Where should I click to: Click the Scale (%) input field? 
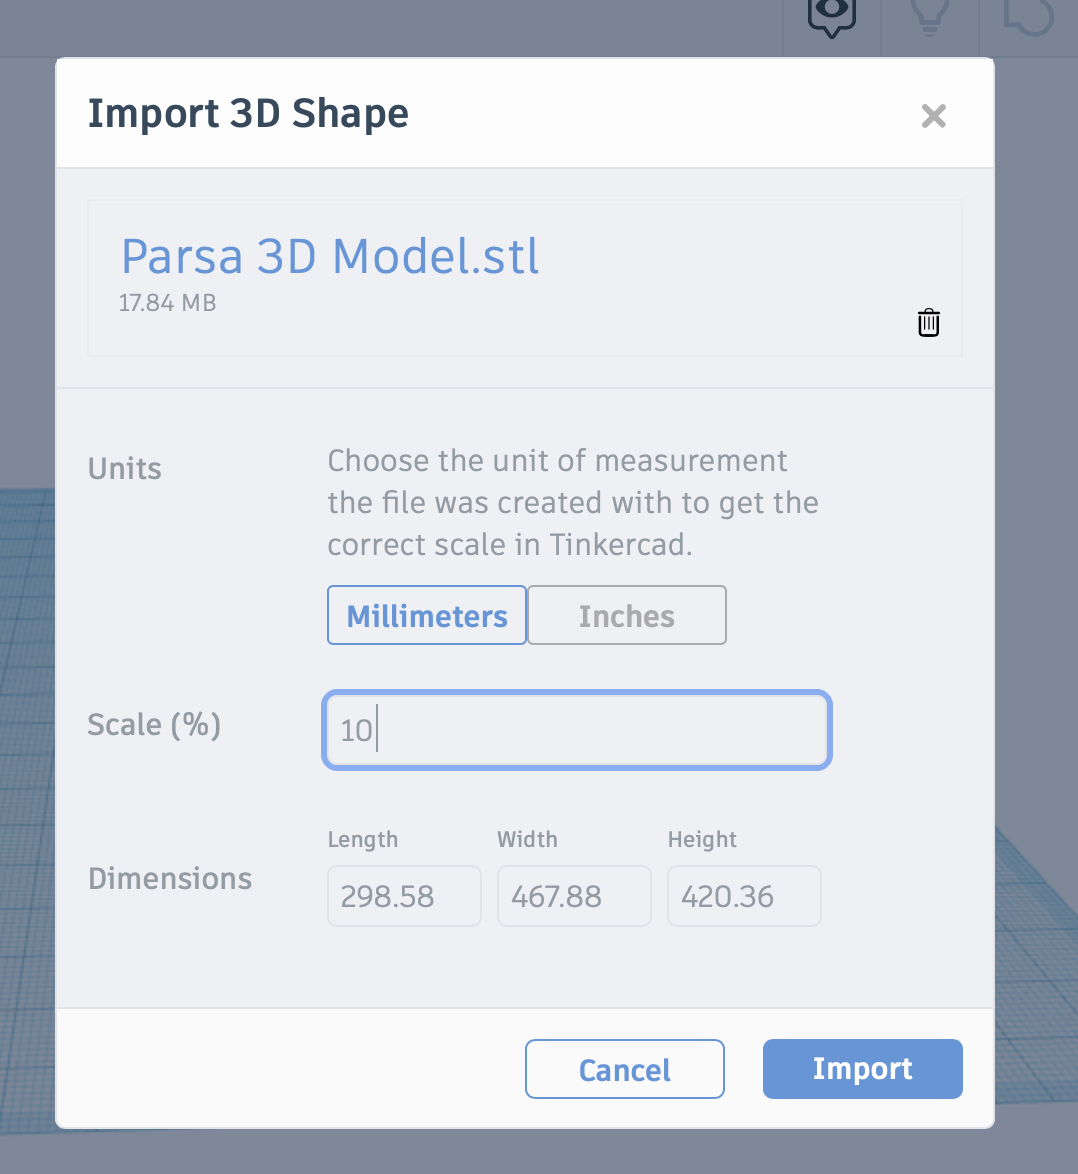[x=577, y=730]
